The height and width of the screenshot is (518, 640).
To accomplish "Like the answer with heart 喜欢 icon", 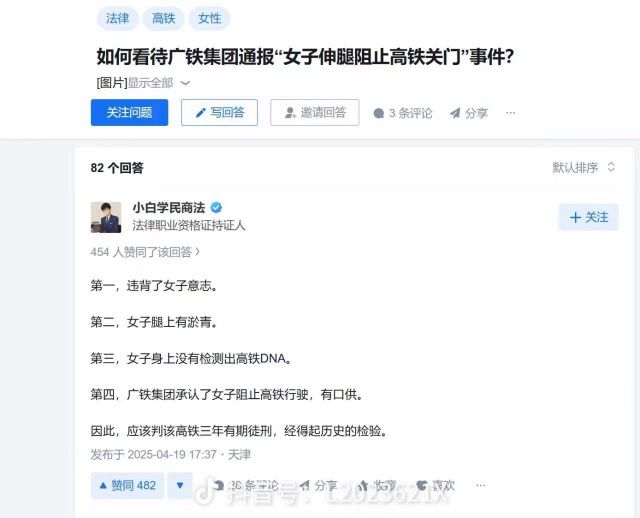I will 435,485.
